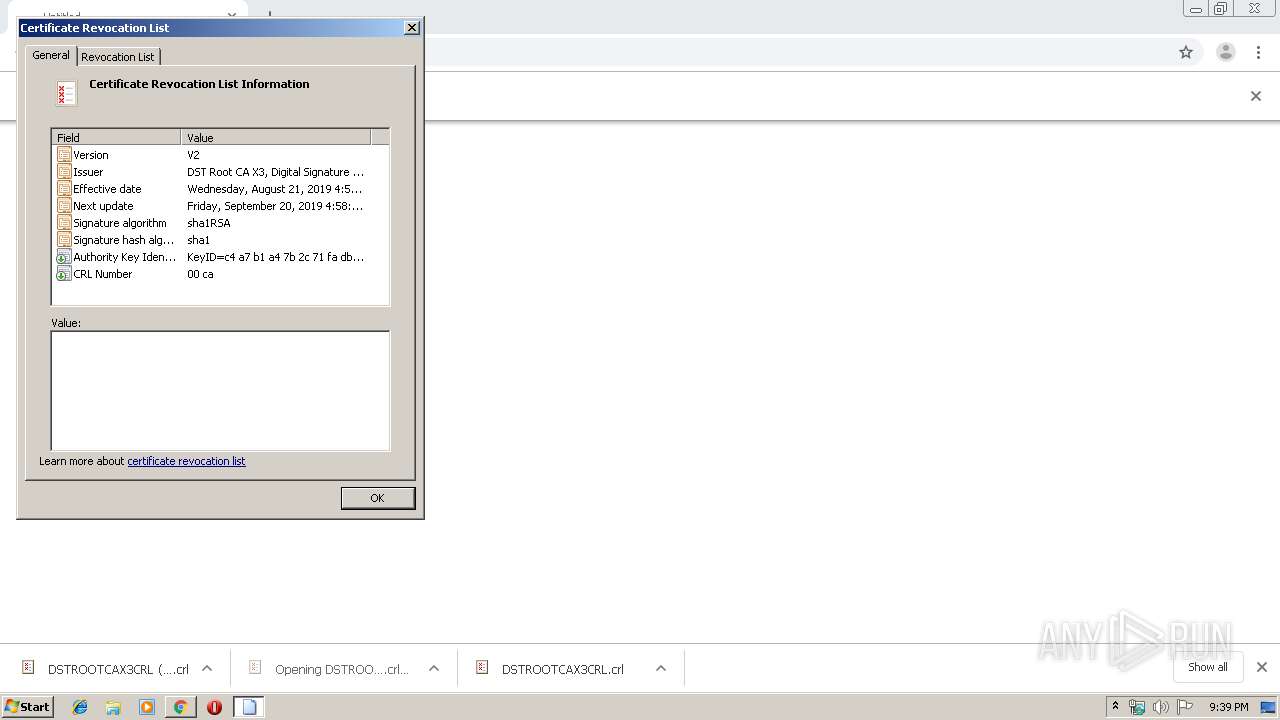
Task: Select the Signature algorithm field icon
Action: [64, 223]
